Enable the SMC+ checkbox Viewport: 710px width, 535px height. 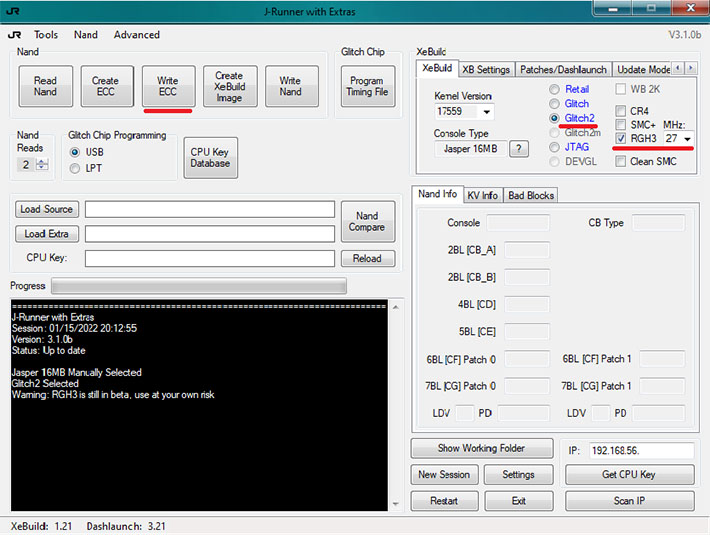(621, 125)
